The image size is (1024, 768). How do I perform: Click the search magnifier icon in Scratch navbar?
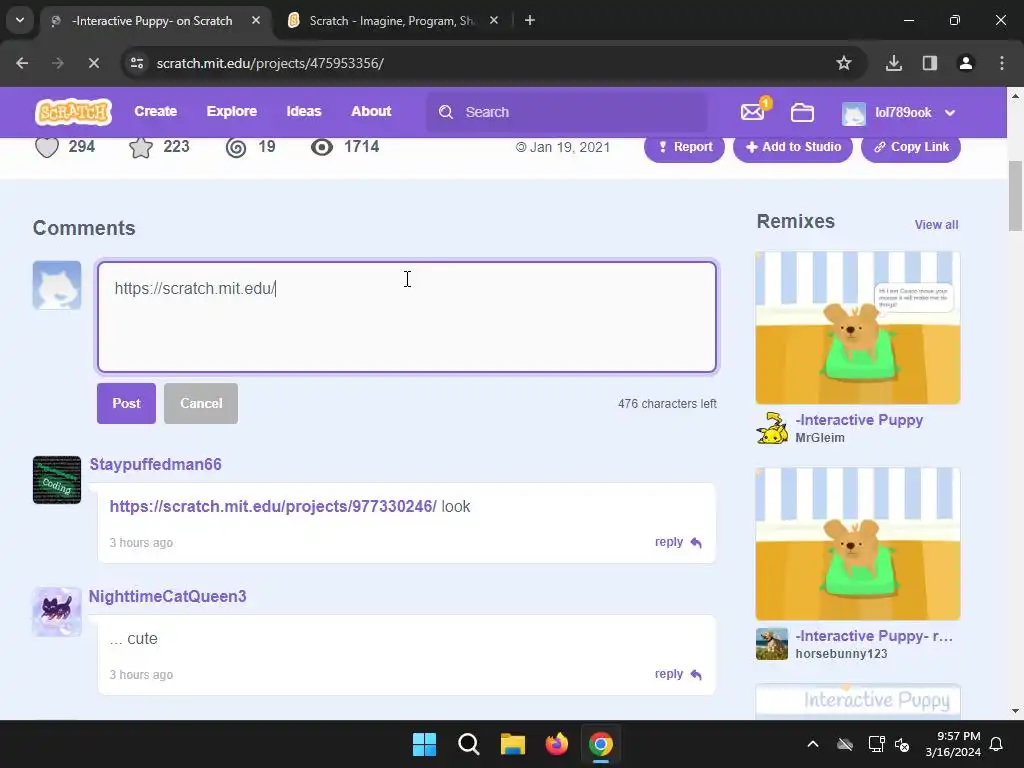[x=446, y=112]
